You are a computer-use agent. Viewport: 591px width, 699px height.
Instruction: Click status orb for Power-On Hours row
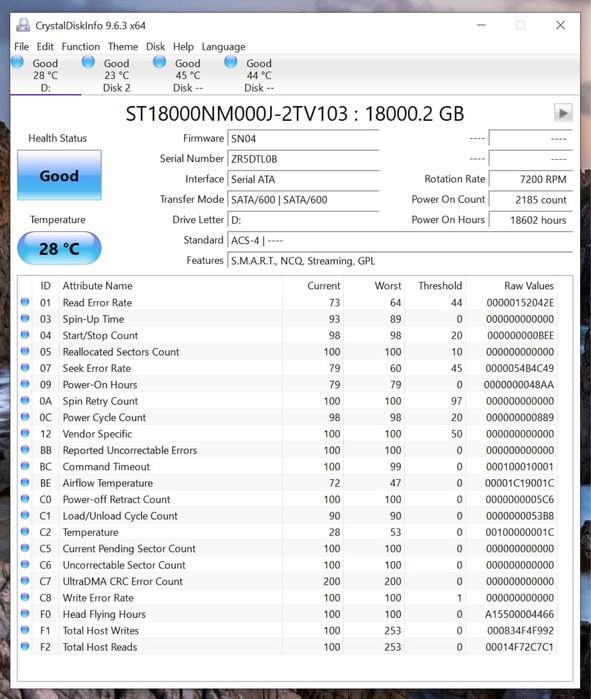point(25,384)
